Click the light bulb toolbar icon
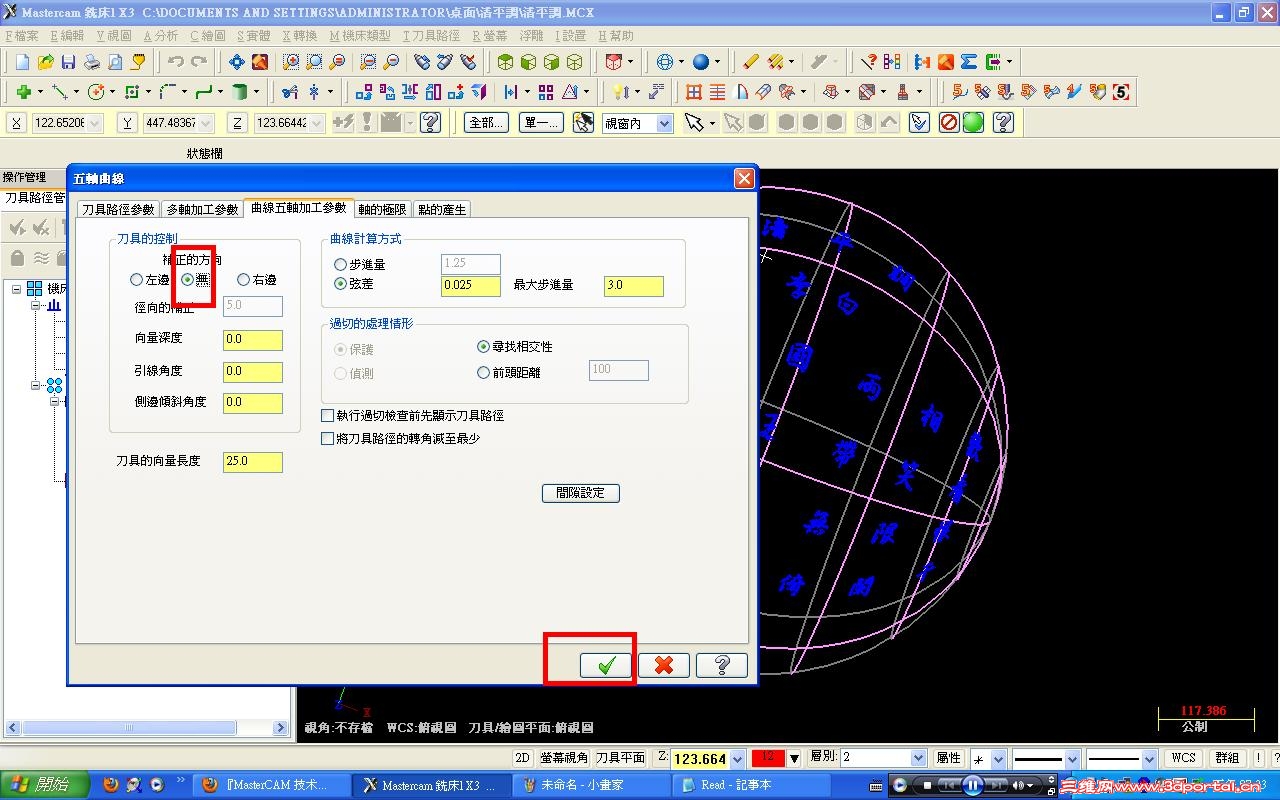 pyautogui.click(x=620, y=92)
